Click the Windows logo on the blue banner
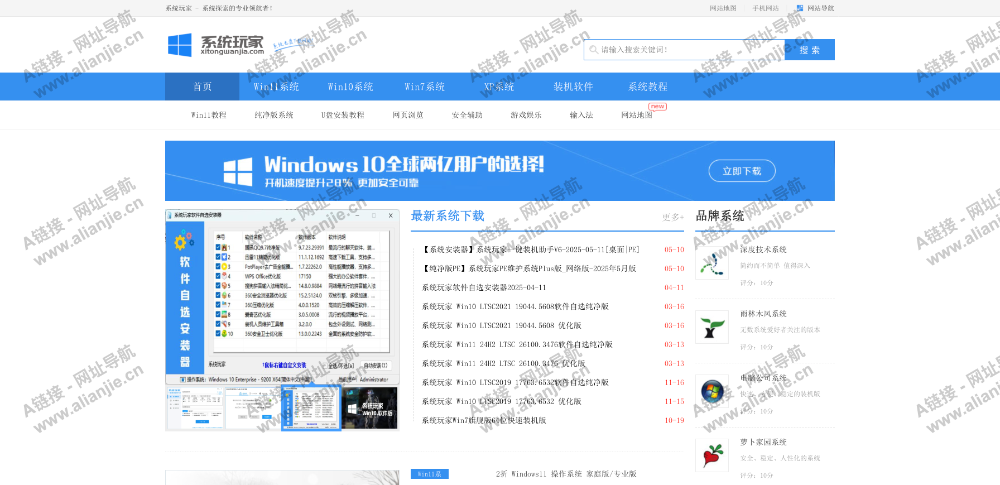 (x=237, y=172)
